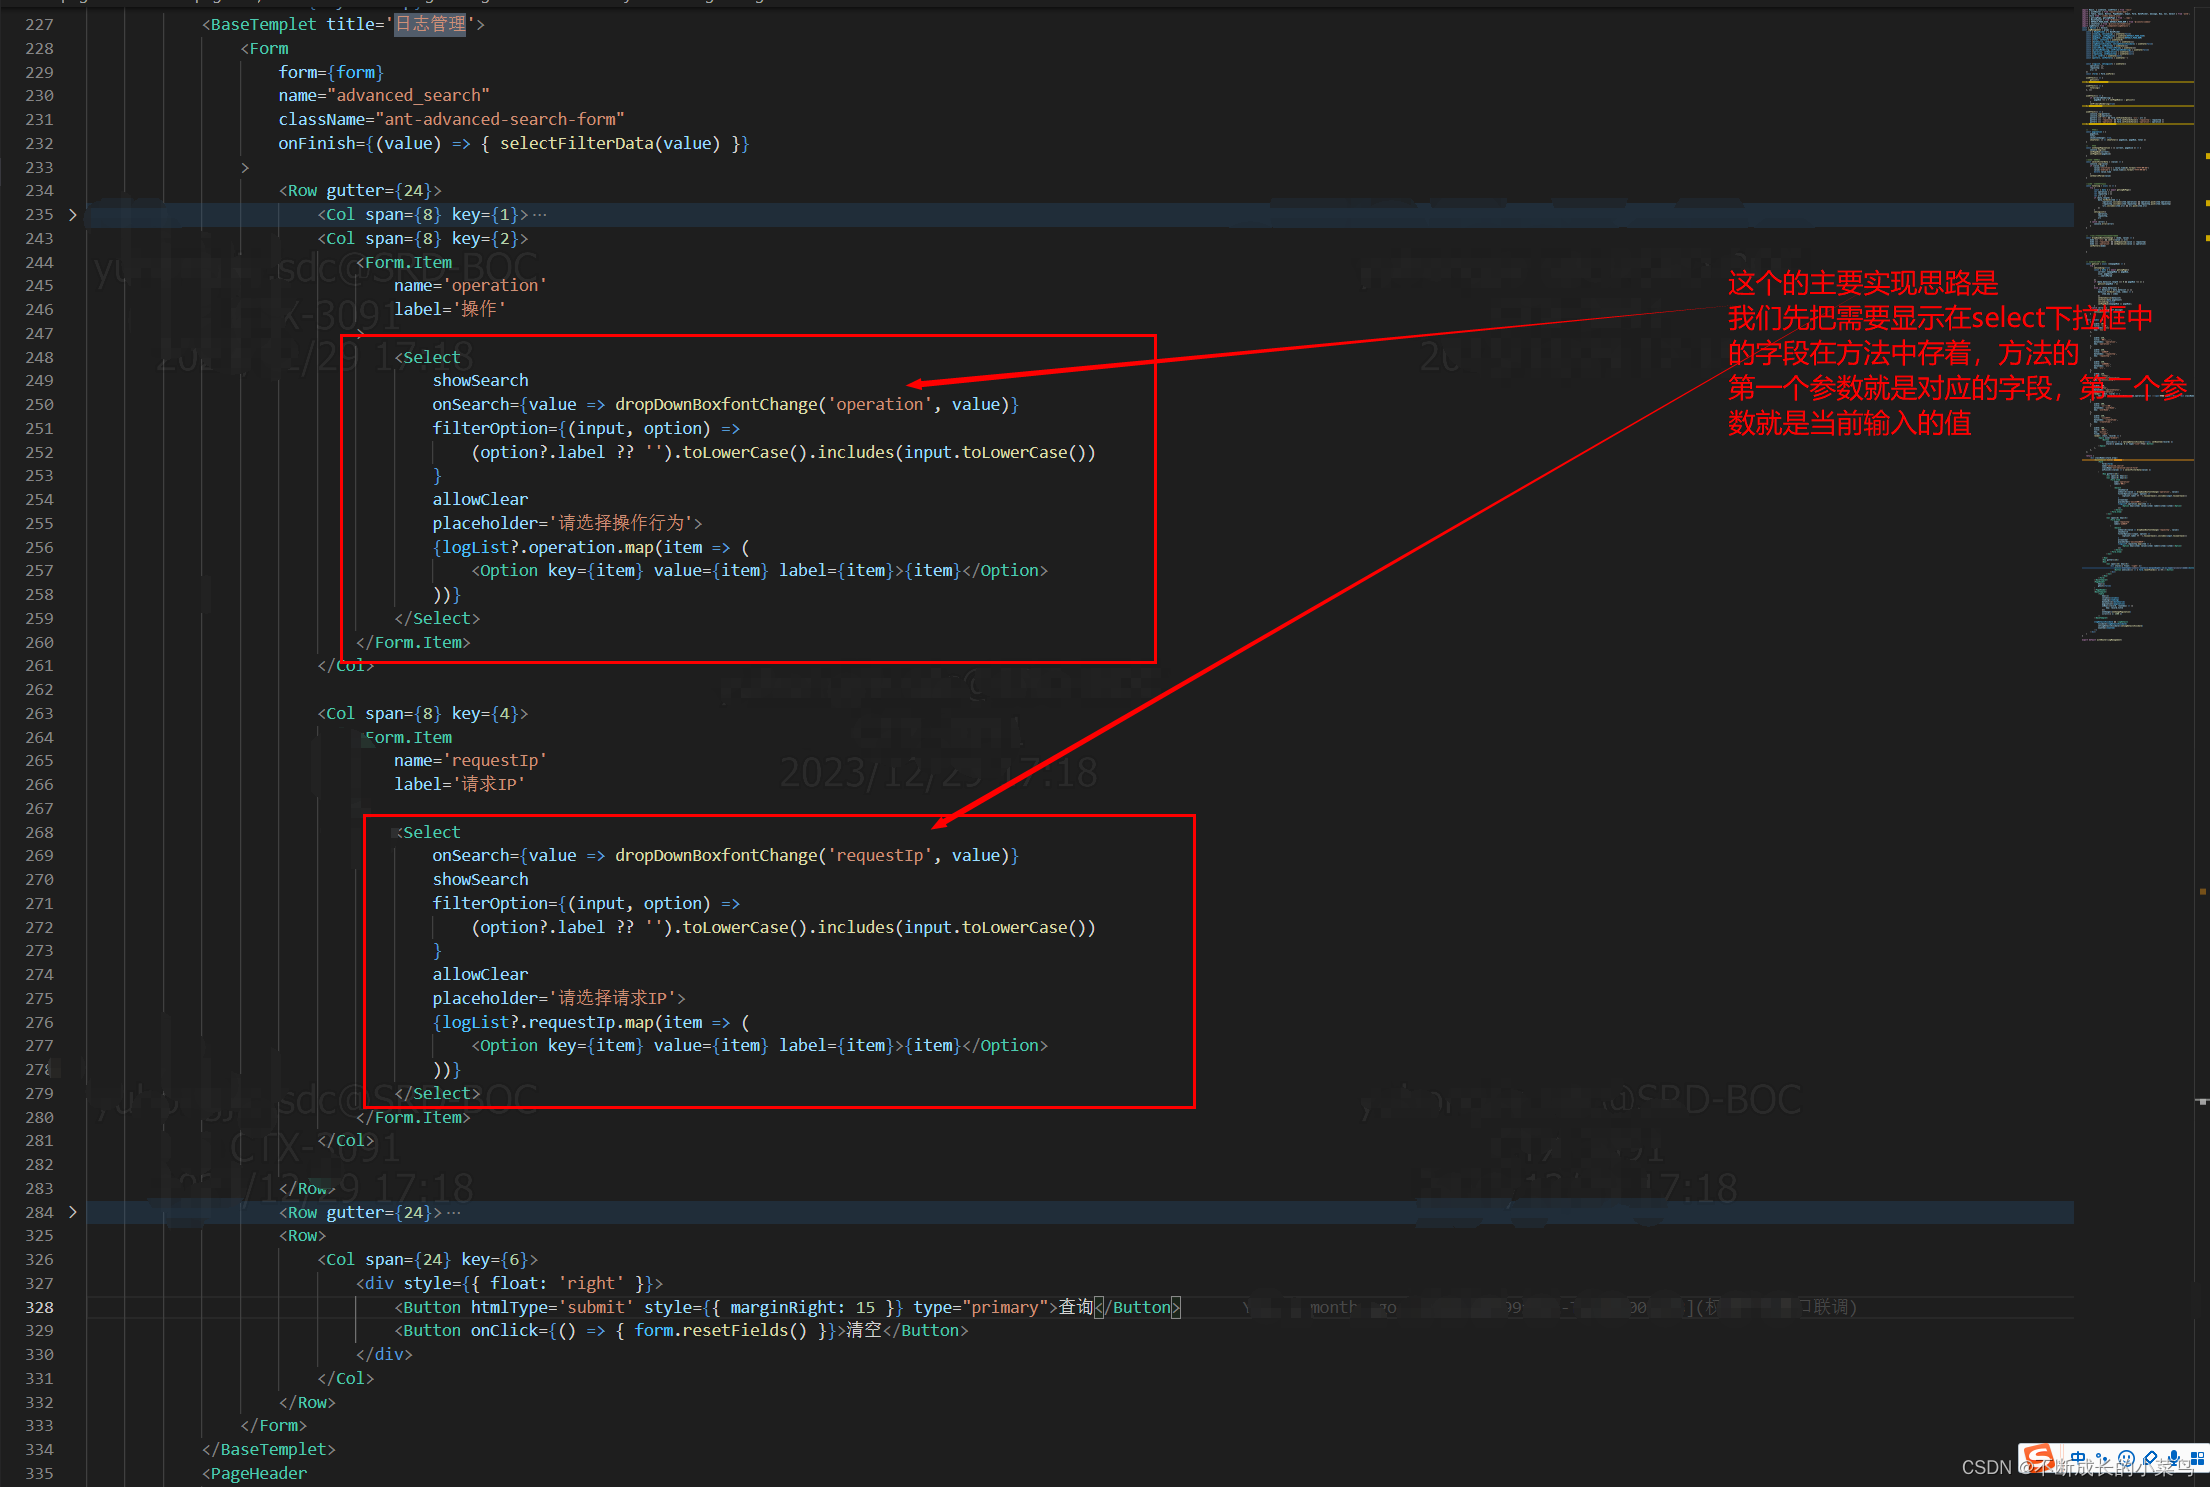2210x1487 pixels.
Task: Click the IME skin eraser-shaped icon
Action: tap(2151, 1458)
